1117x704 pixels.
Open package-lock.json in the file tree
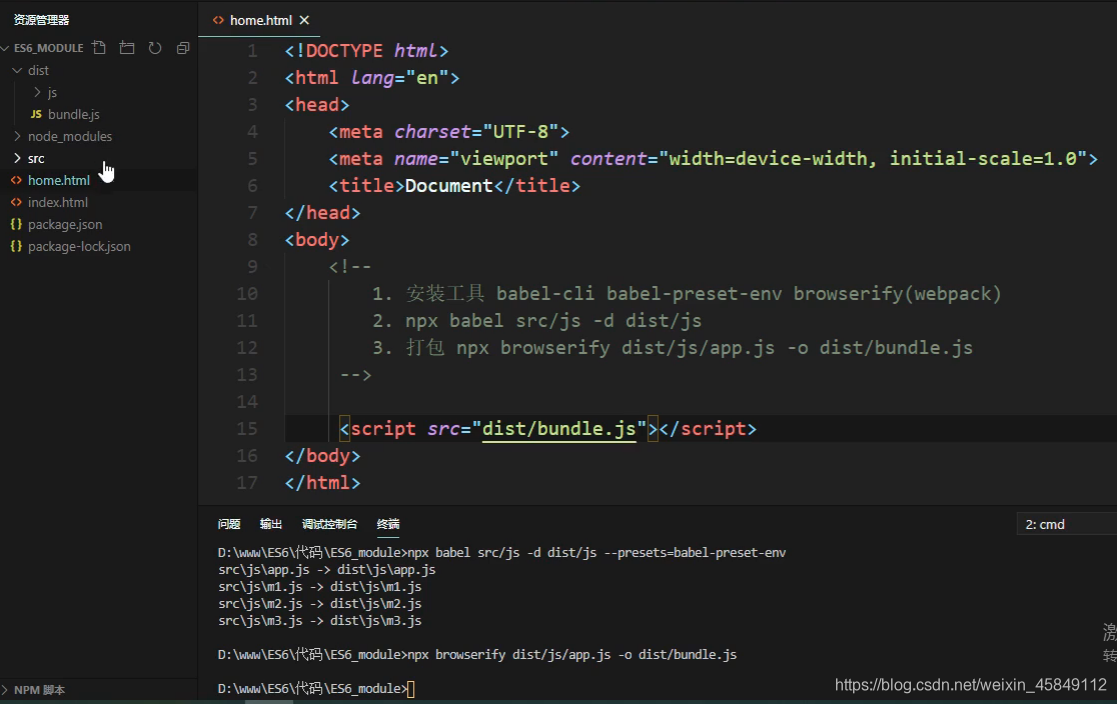[79, 247]
